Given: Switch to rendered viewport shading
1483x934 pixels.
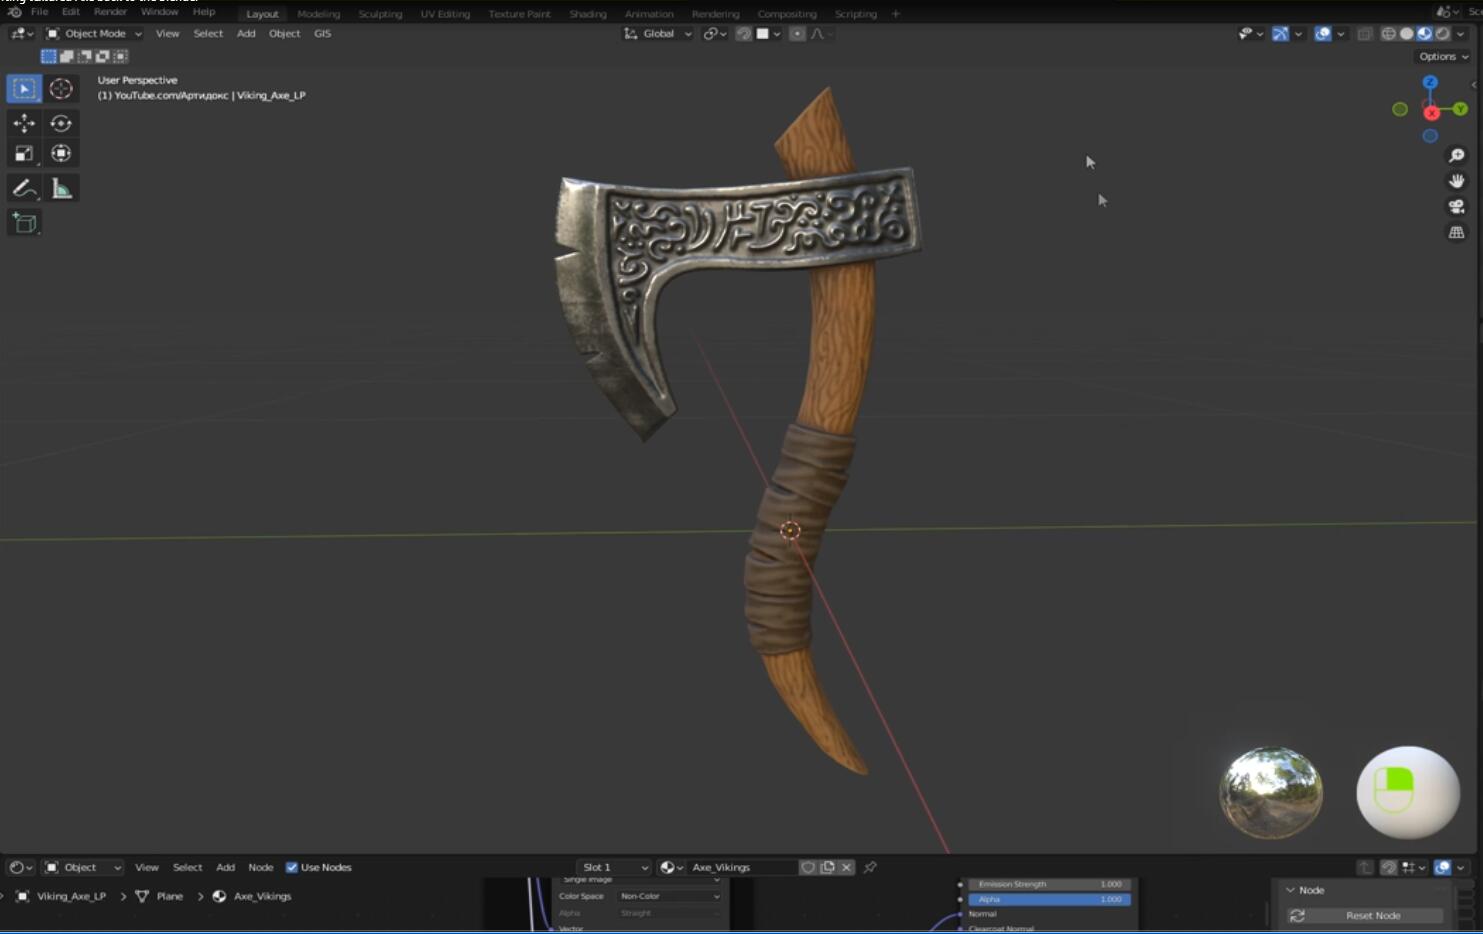Looking at the screenshot, I should 1442,34.
